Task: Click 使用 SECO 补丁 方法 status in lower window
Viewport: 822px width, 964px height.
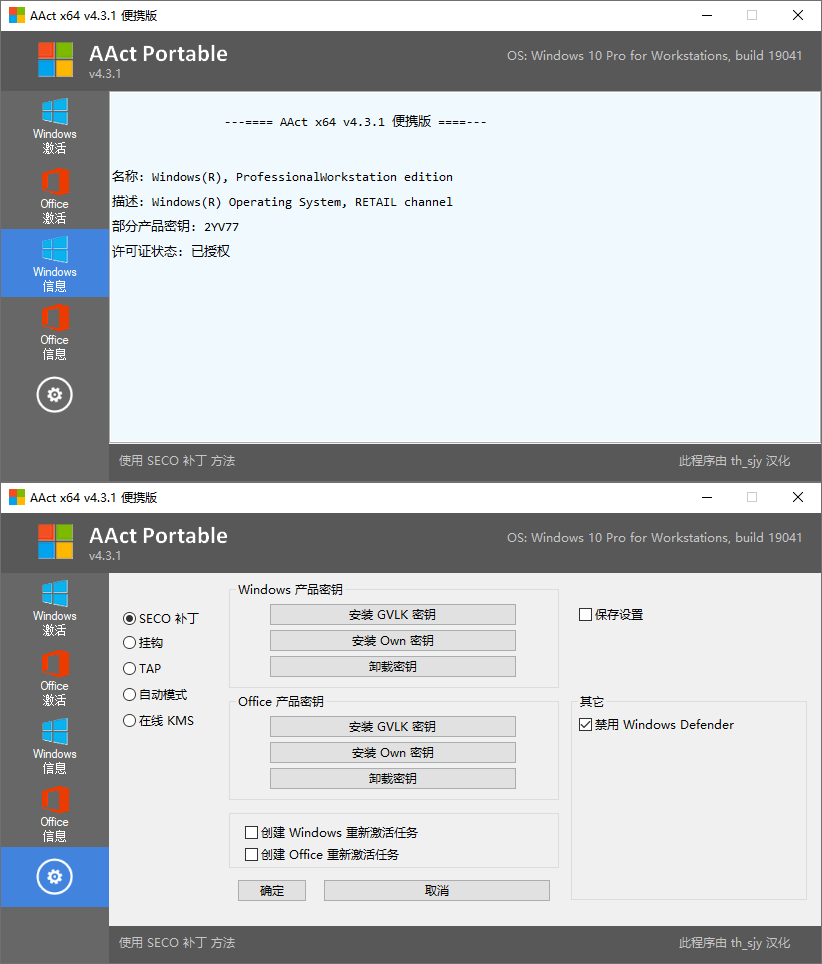Action: click(177, 943)
